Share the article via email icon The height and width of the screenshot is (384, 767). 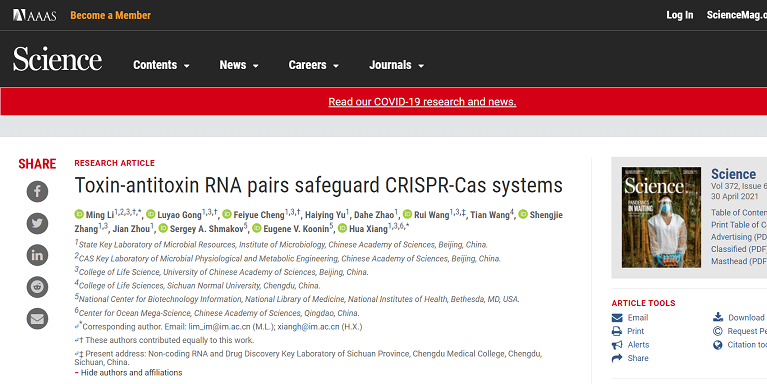click(37, 319)
